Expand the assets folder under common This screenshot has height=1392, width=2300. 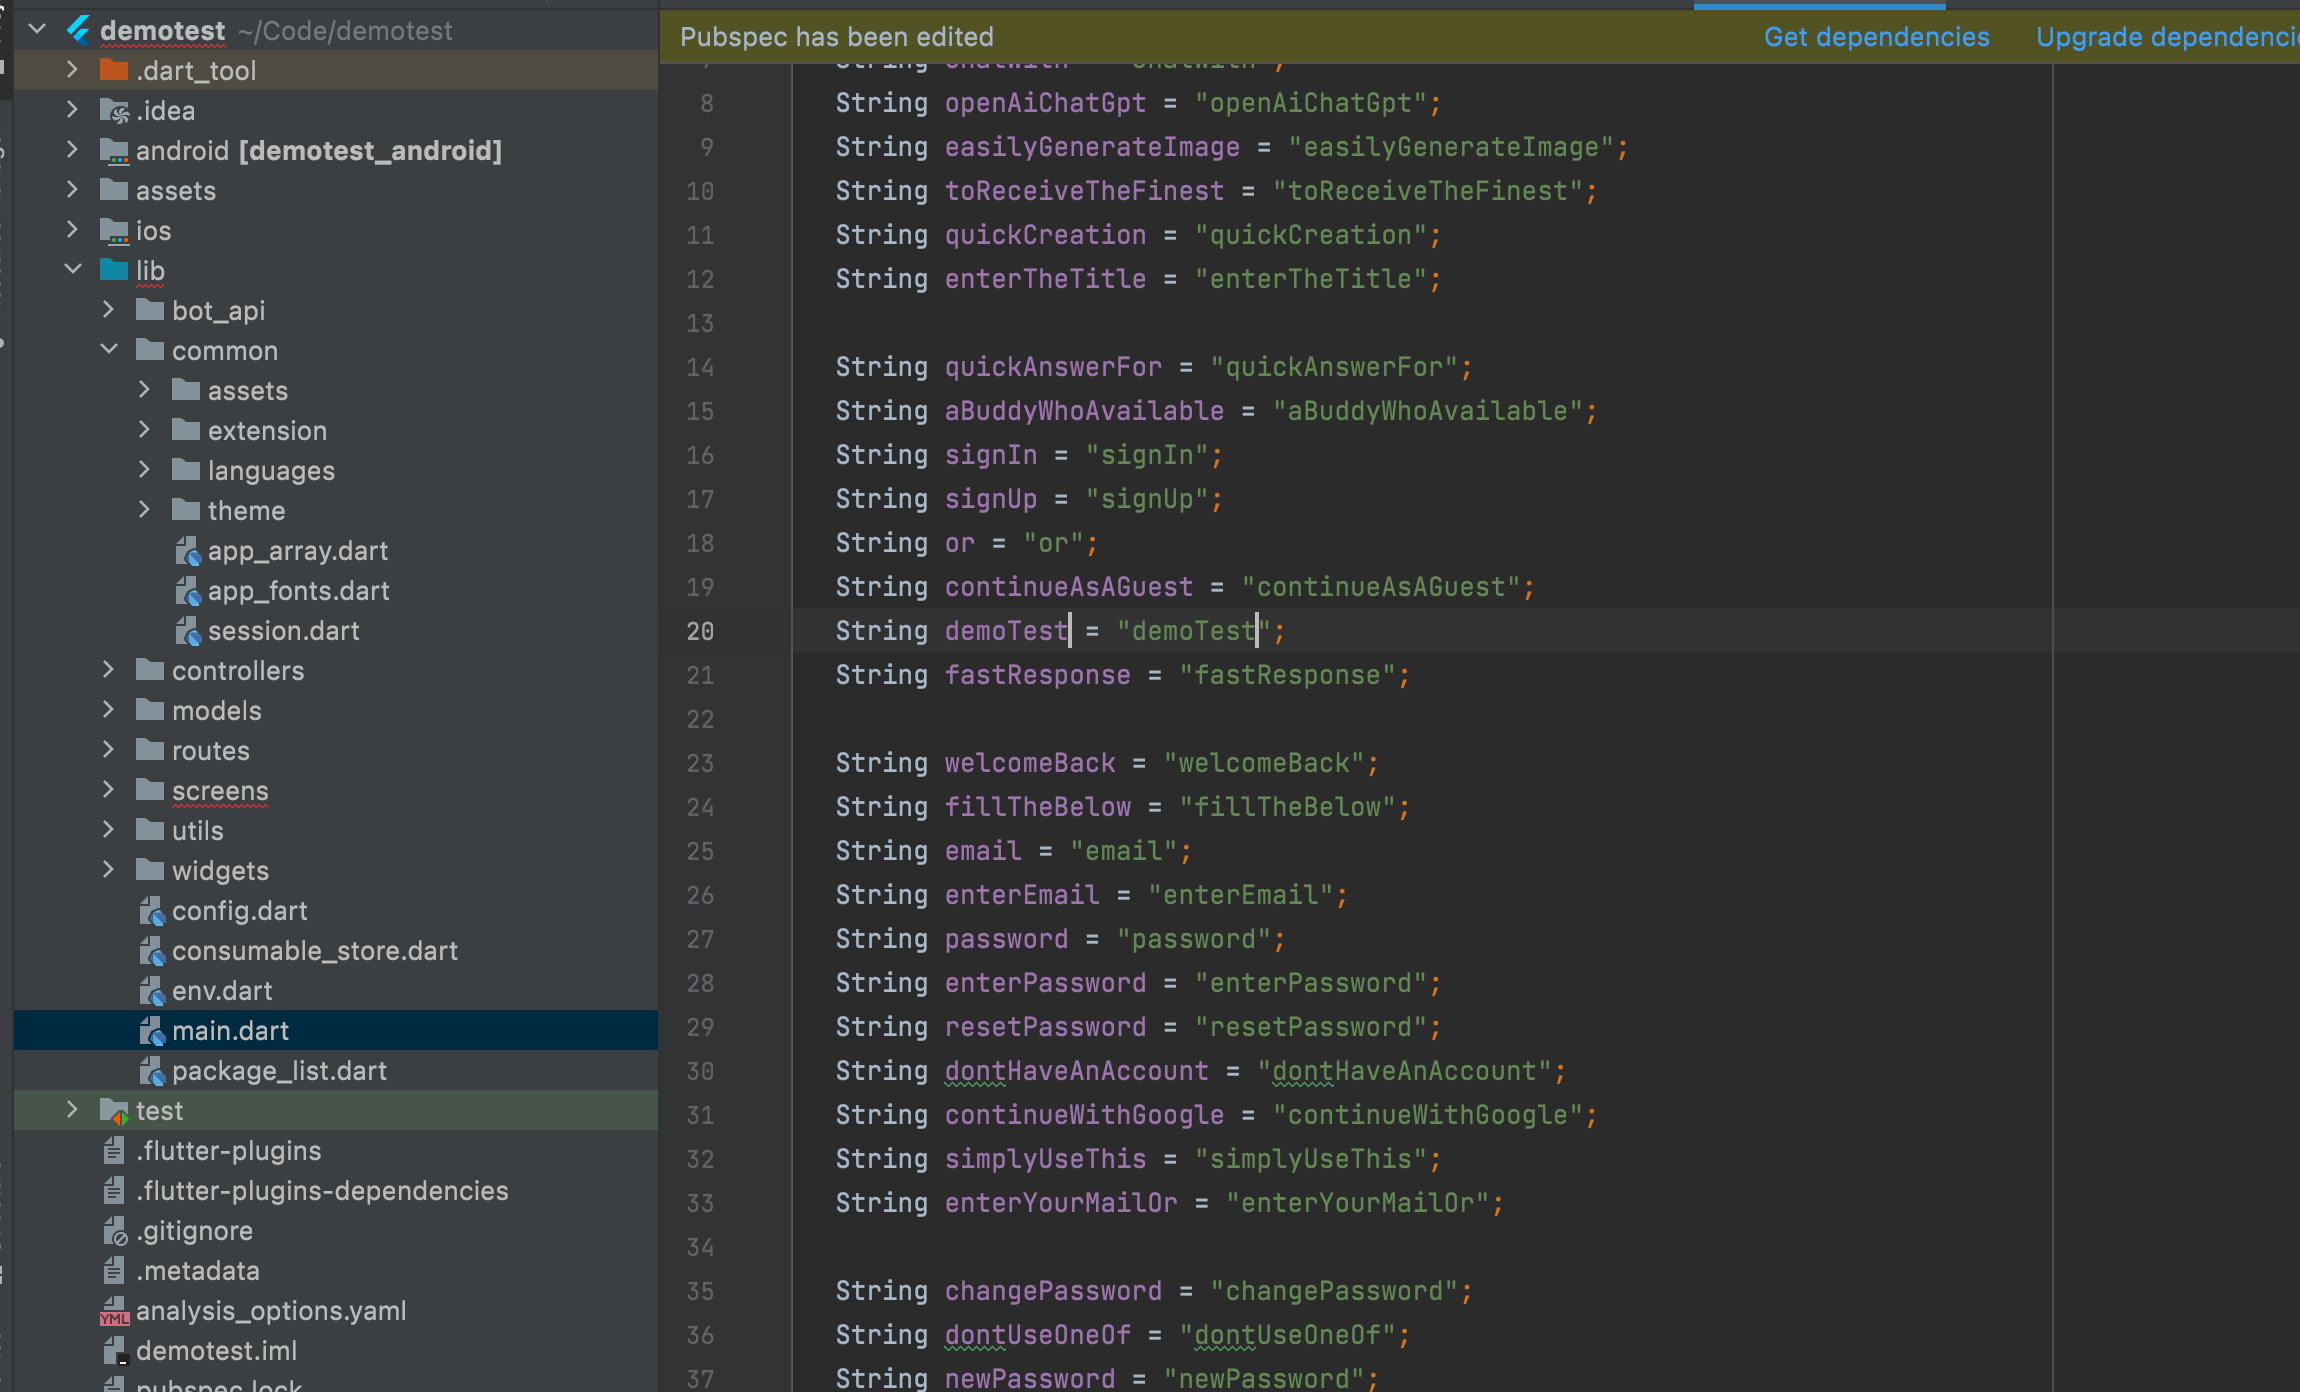click(146, 390)
